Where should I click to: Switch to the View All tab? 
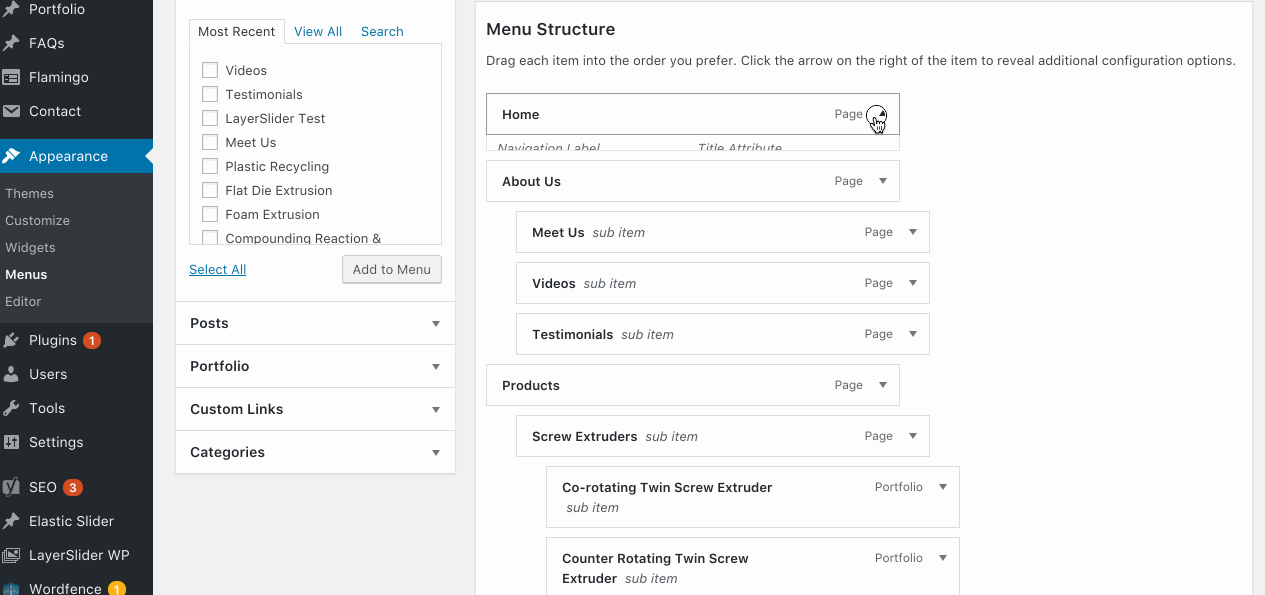point(318,31)
